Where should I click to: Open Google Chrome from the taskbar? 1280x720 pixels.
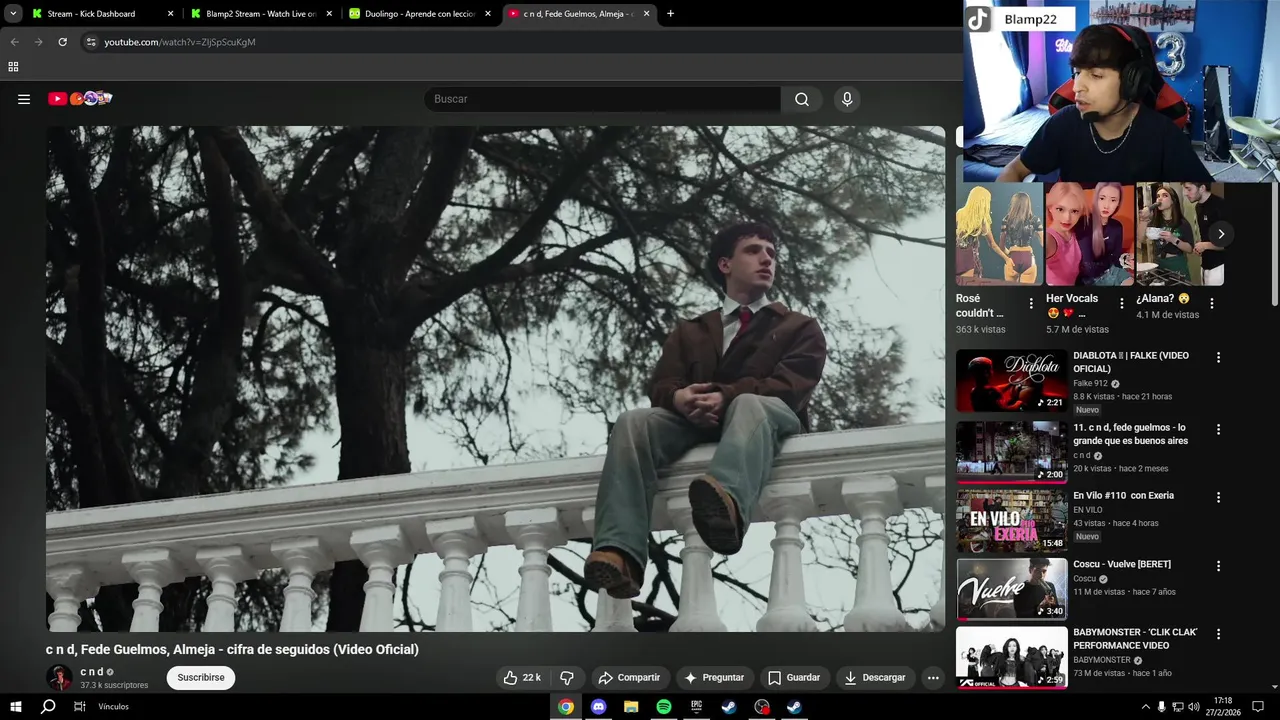(x=566, y=707)
